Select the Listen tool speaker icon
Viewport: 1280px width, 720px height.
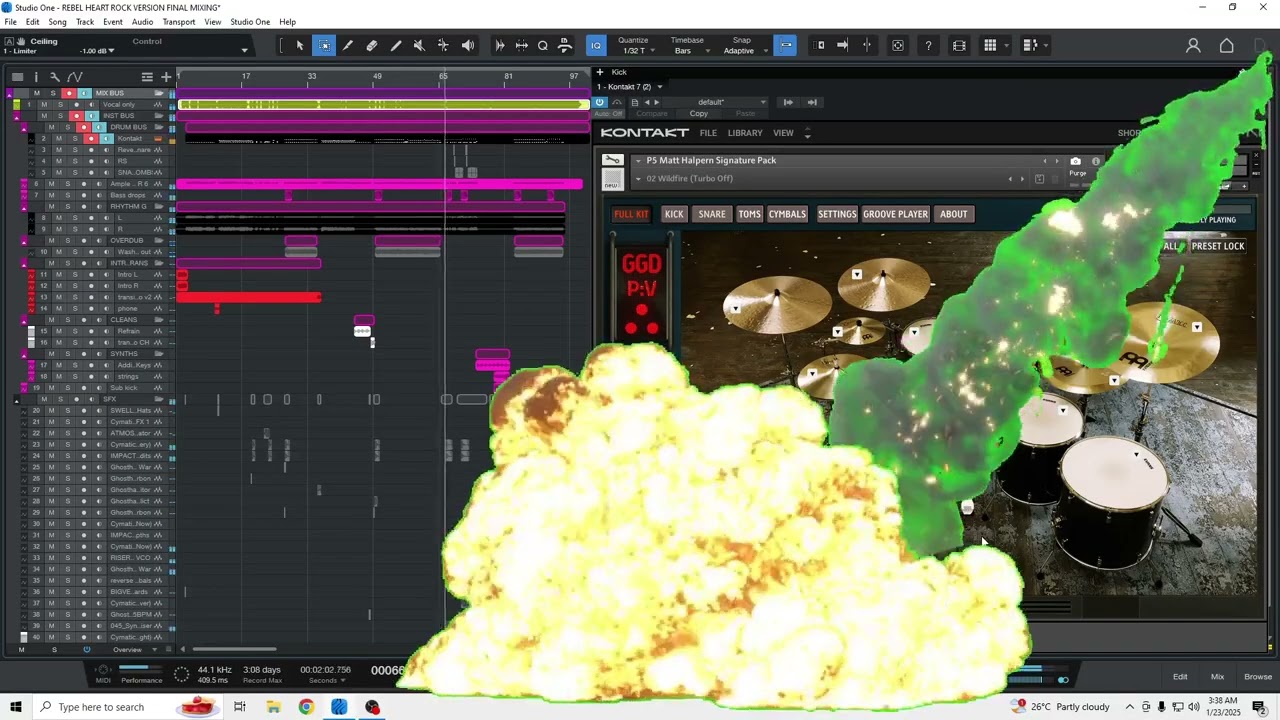pyautogui.click(x=468, y=45)
